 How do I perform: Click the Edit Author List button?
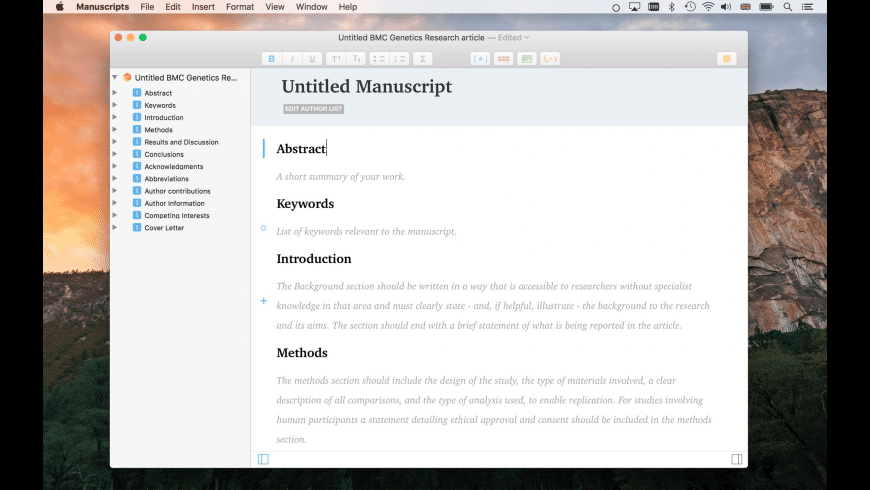[313, 109]
